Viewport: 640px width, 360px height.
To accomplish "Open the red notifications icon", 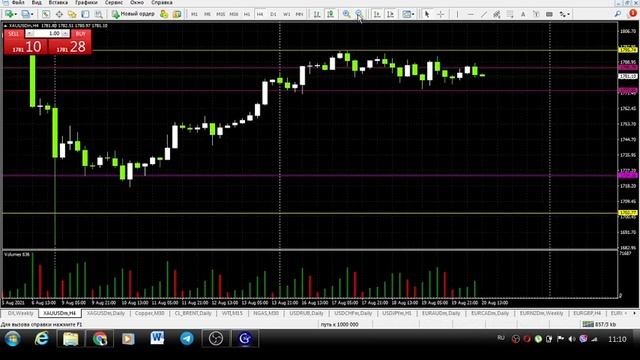I will [x=632, y=13].
